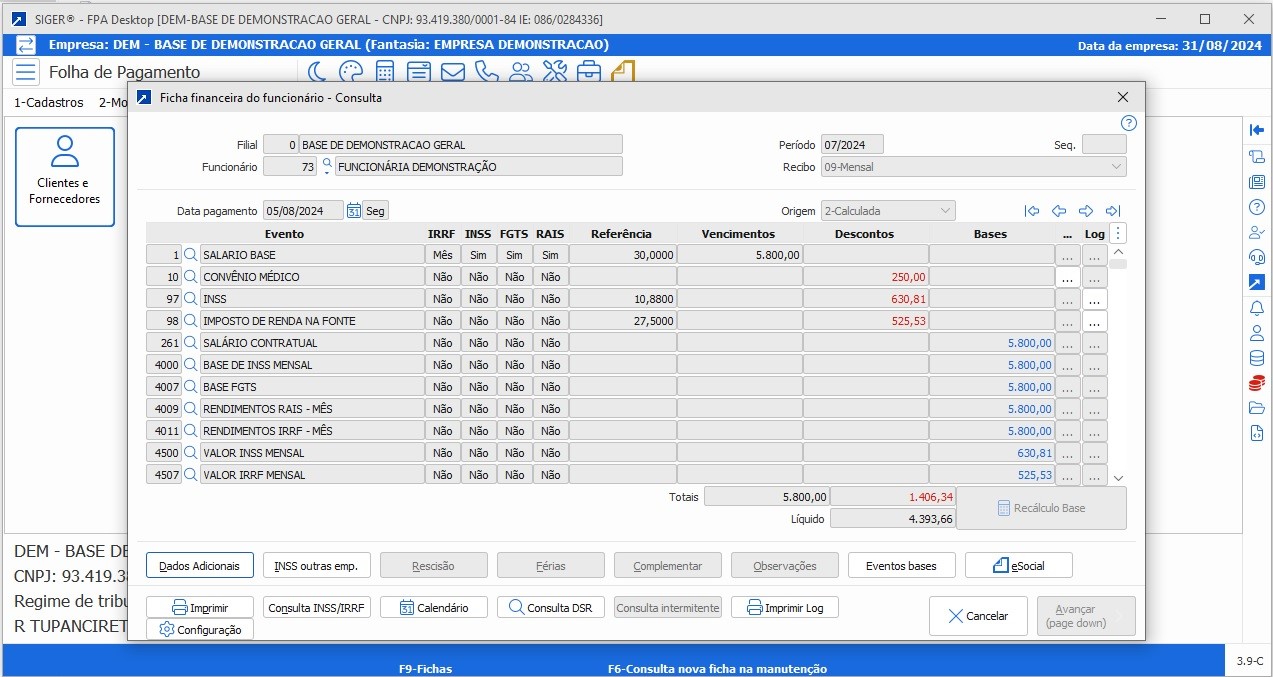
Task: Click the Consulta DSR button
Action: (x=551, y=608)
